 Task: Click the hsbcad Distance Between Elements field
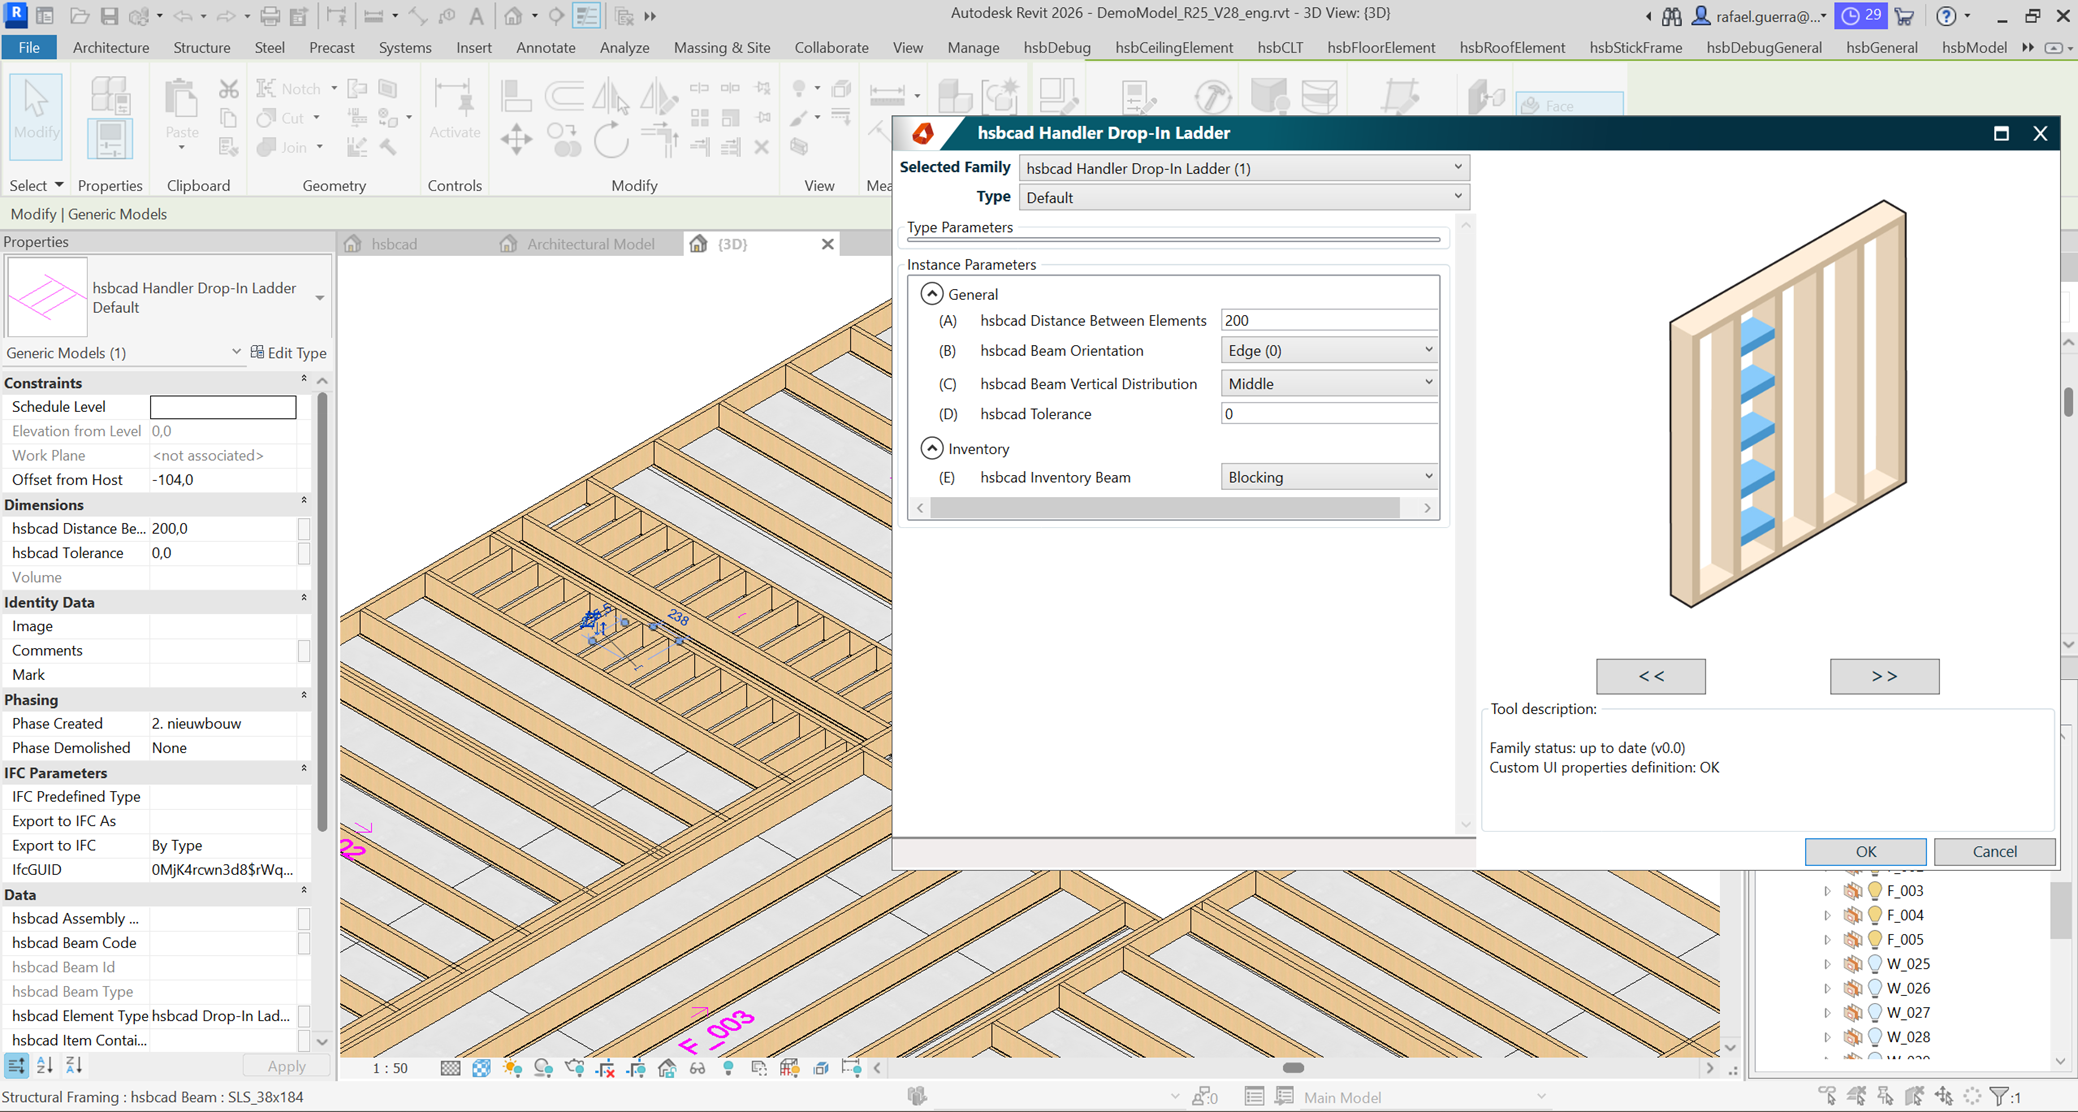(1328, 320)
